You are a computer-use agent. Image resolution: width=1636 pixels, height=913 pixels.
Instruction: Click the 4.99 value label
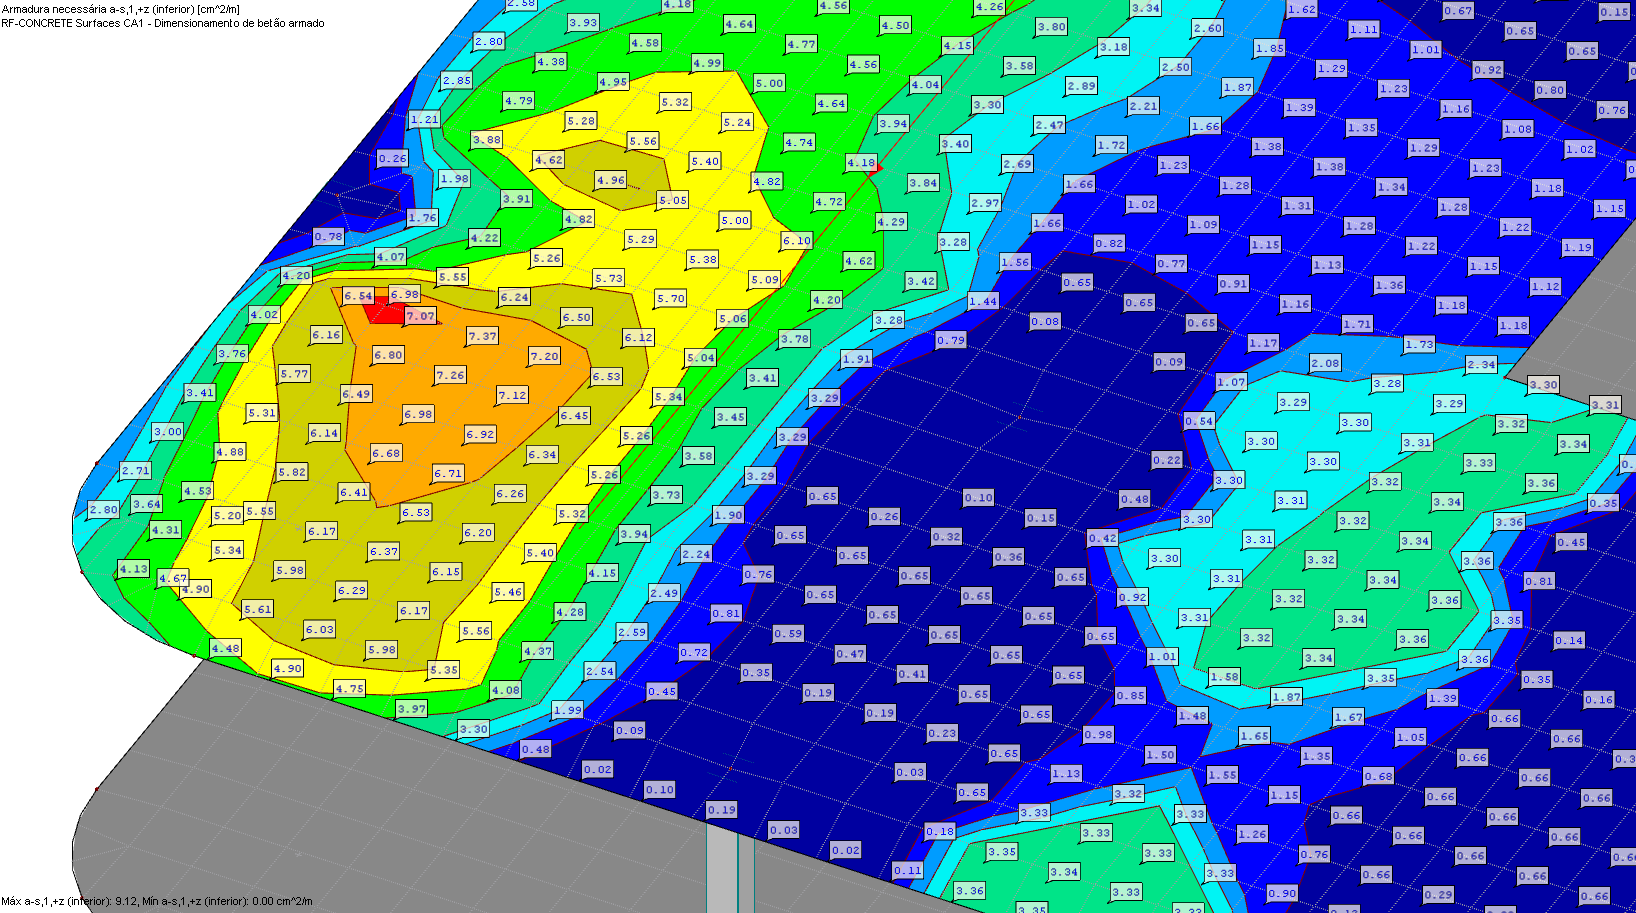coord(707,62)
